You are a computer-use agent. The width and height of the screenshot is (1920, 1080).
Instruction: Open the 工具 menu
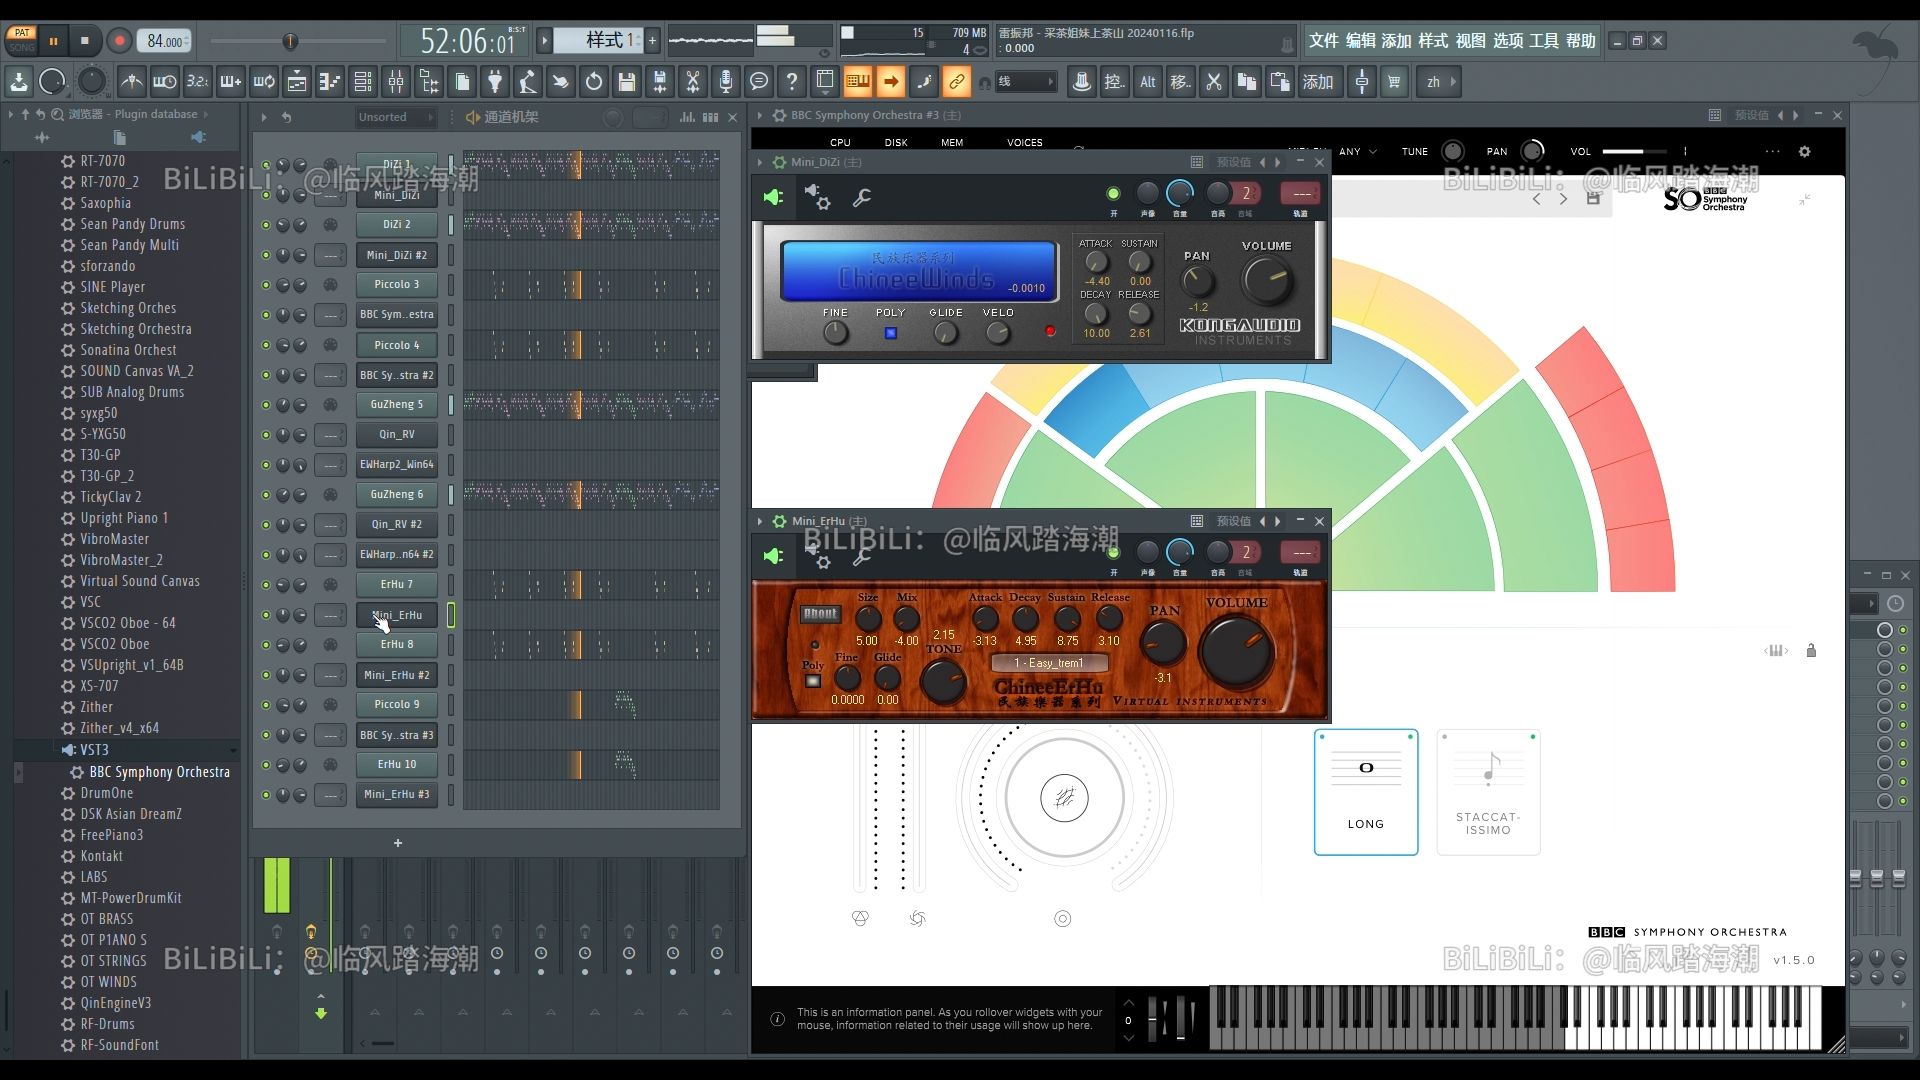(x=1543, y=40)
